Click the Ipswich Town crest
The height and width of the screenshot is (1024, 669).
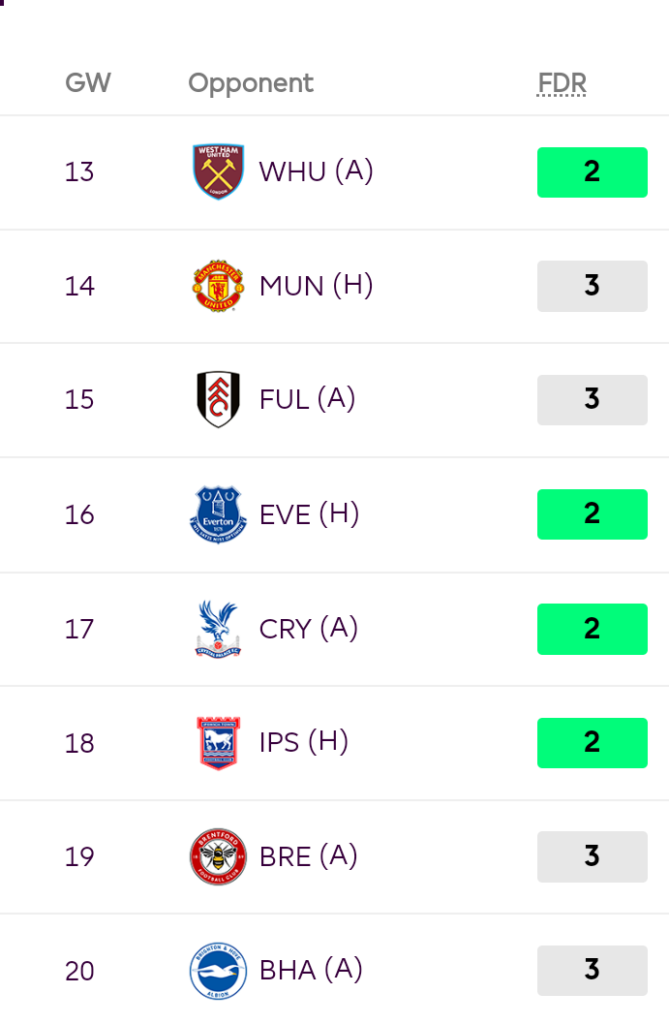click(218, 742)
